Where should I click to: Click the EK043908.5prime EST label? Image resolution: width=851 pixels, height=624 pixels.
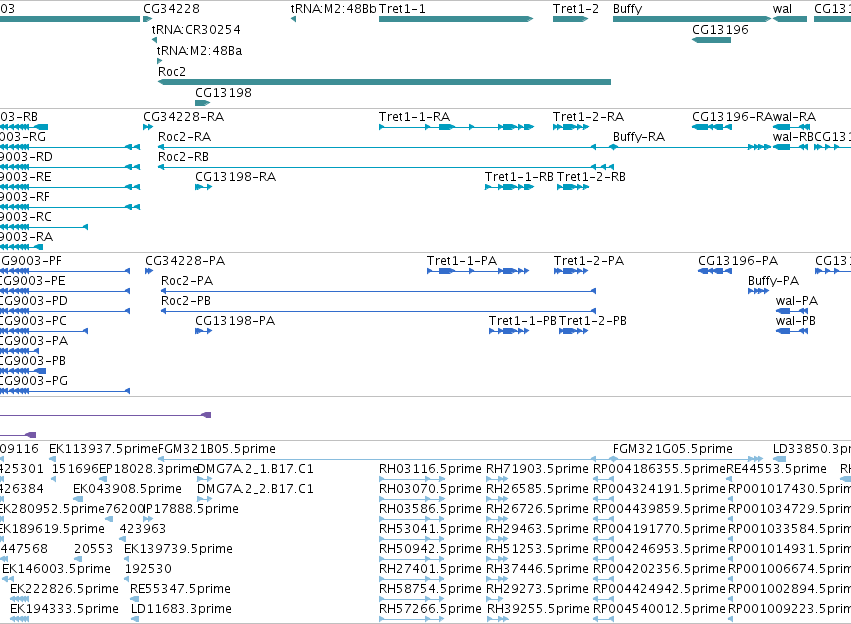click(128, 489)
